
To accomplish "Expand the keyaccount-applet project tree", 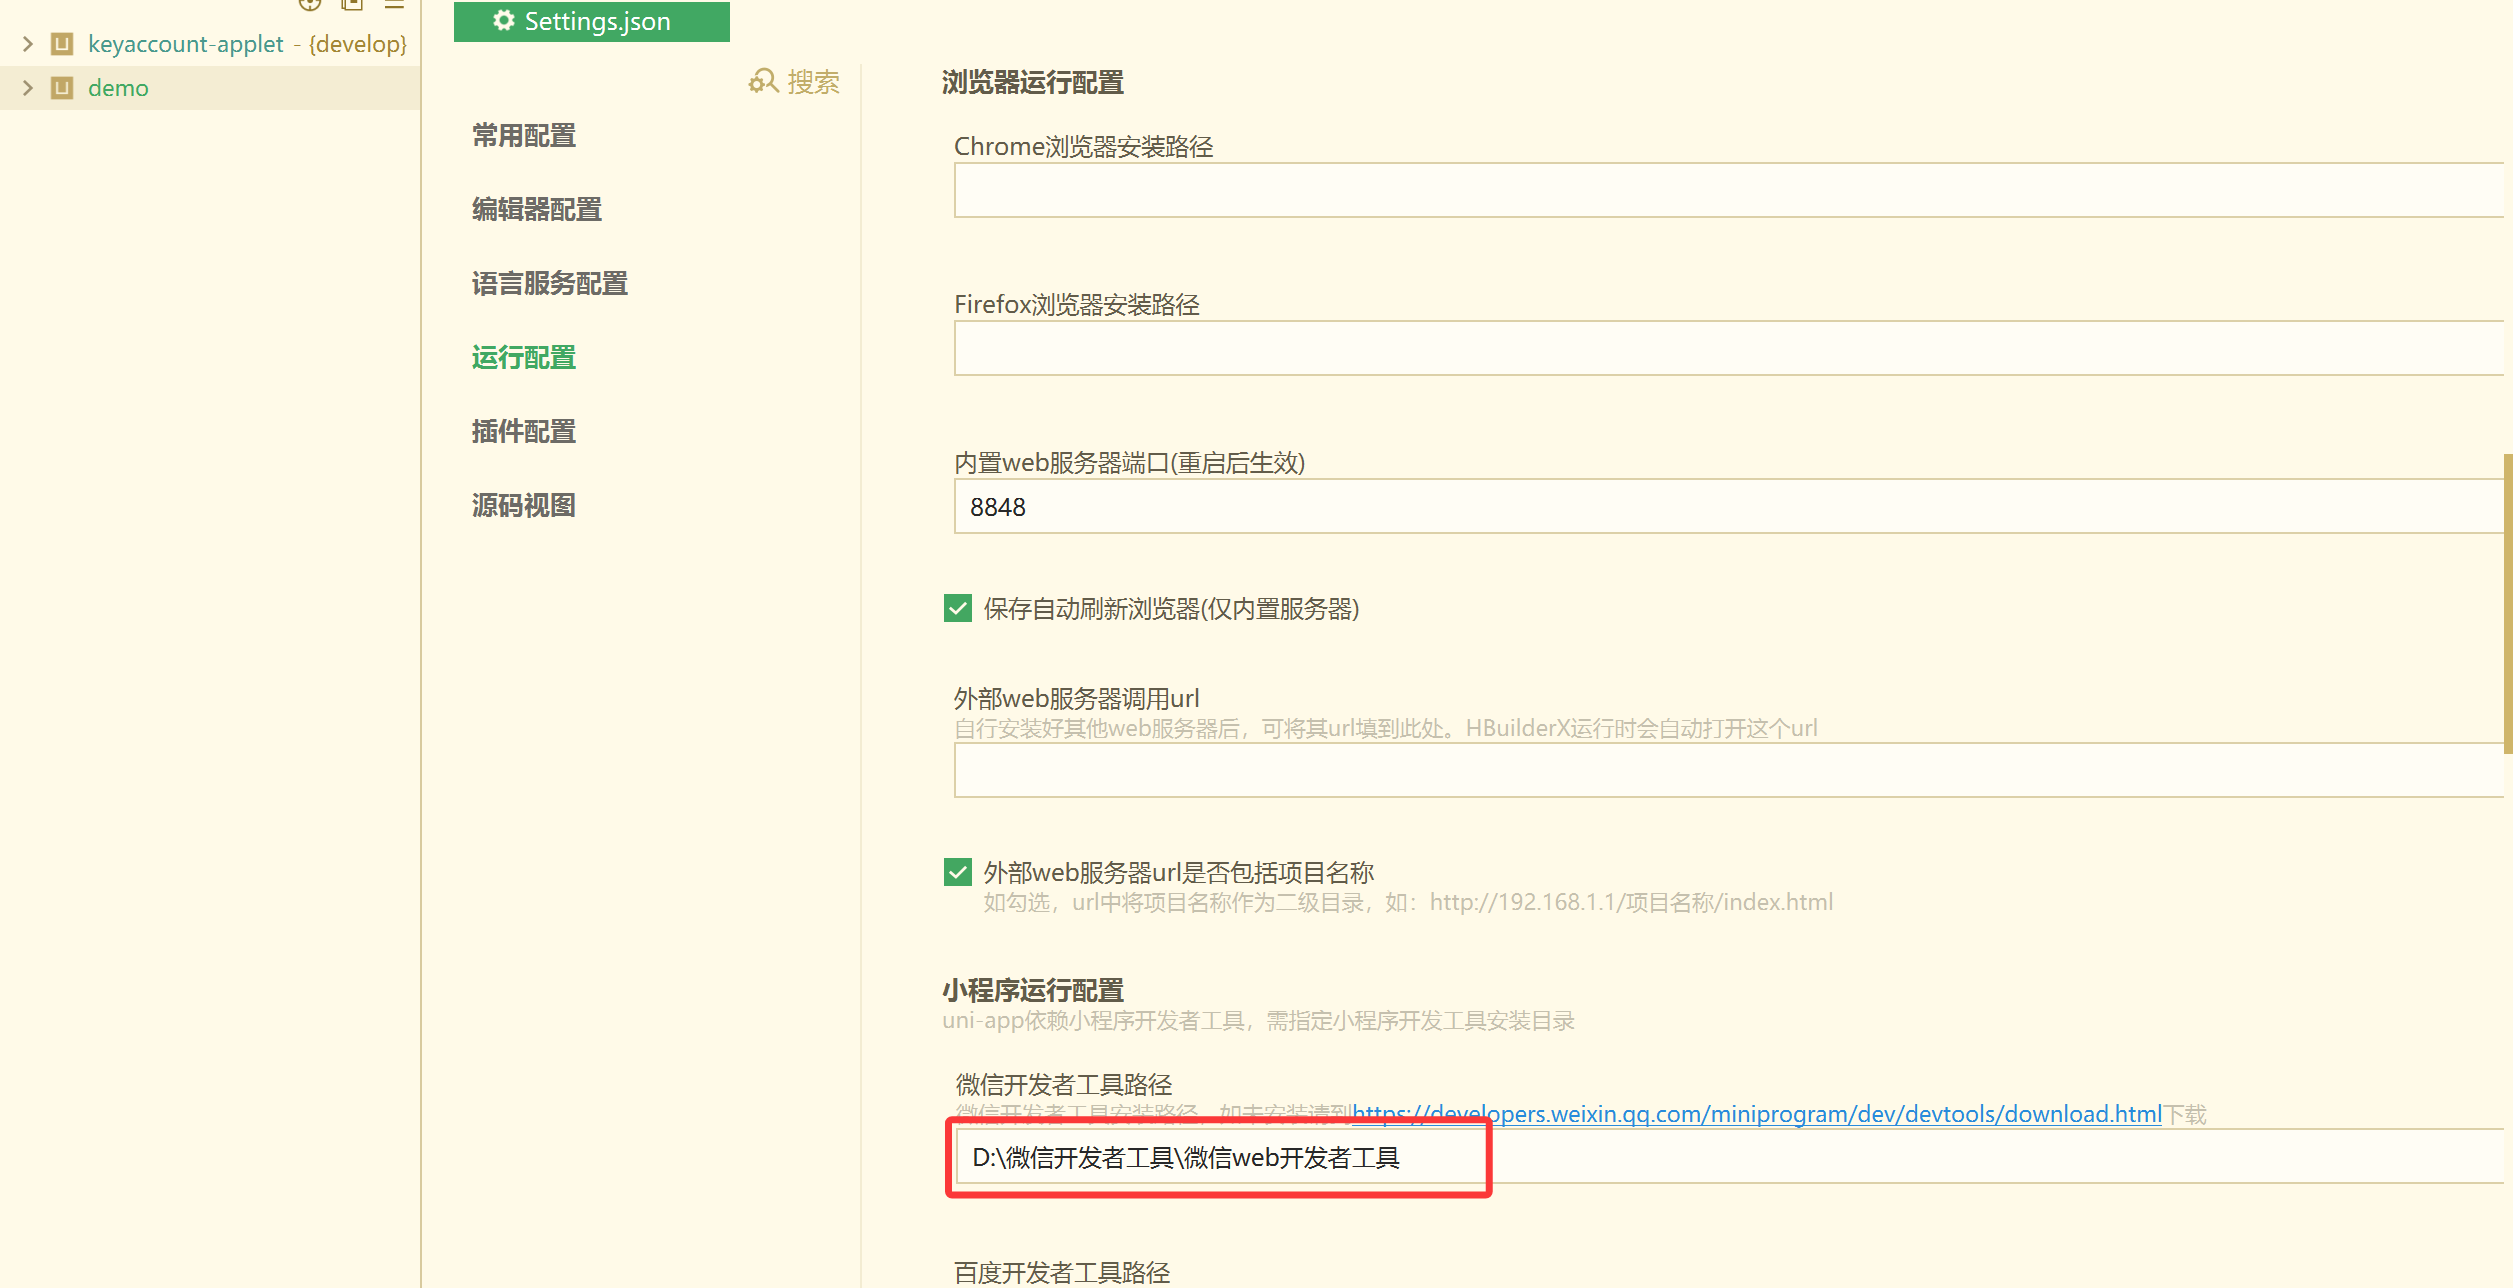I will pos(28,44).
